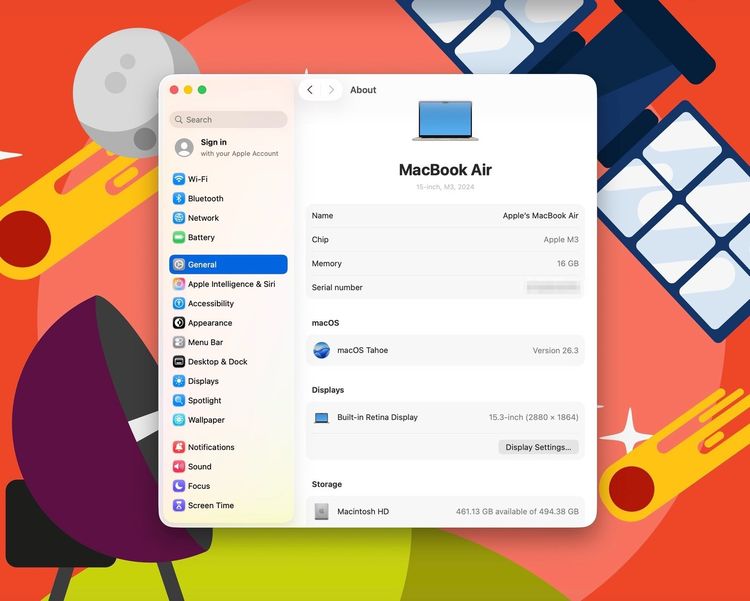Screen dimensions: 750x601
Task: Select the Network globe icon
Action: pyautogui.click(x=179, y=218)
